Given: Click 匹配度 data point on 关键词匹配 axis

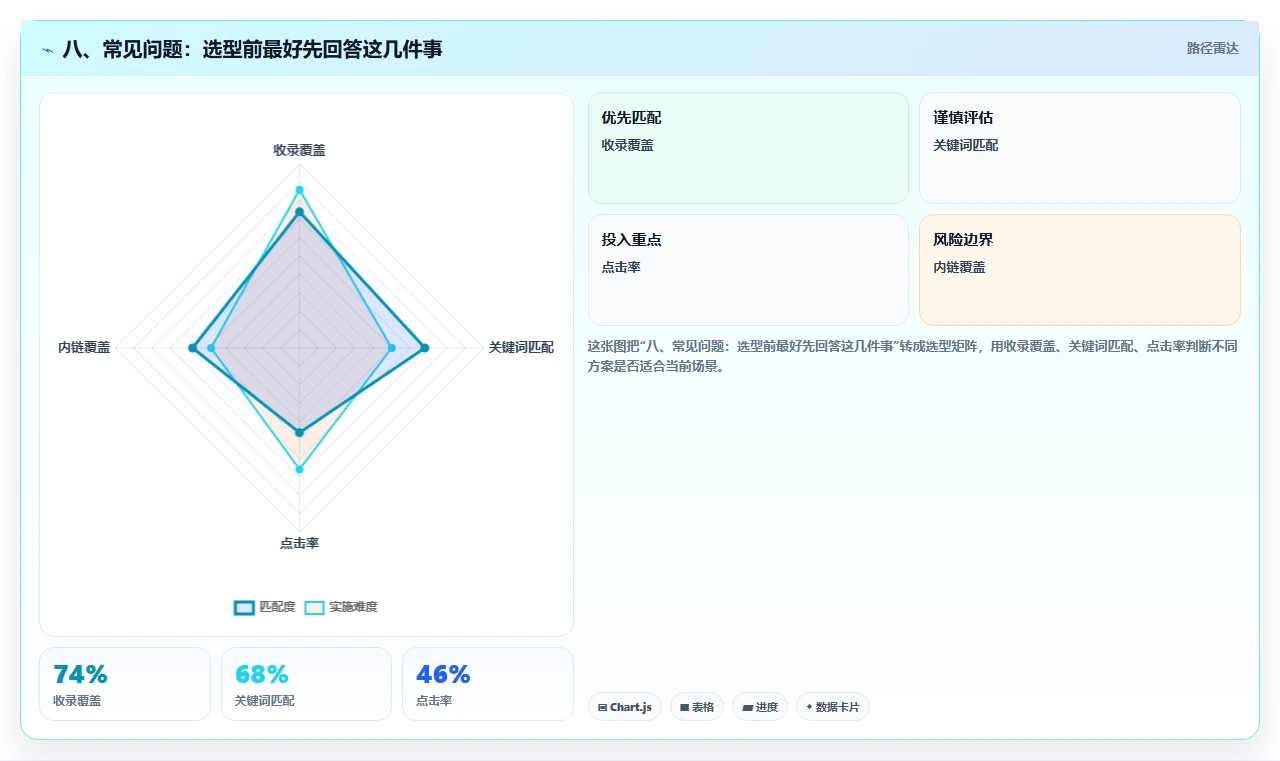Looking at the screenshot, I should [424, 348].
